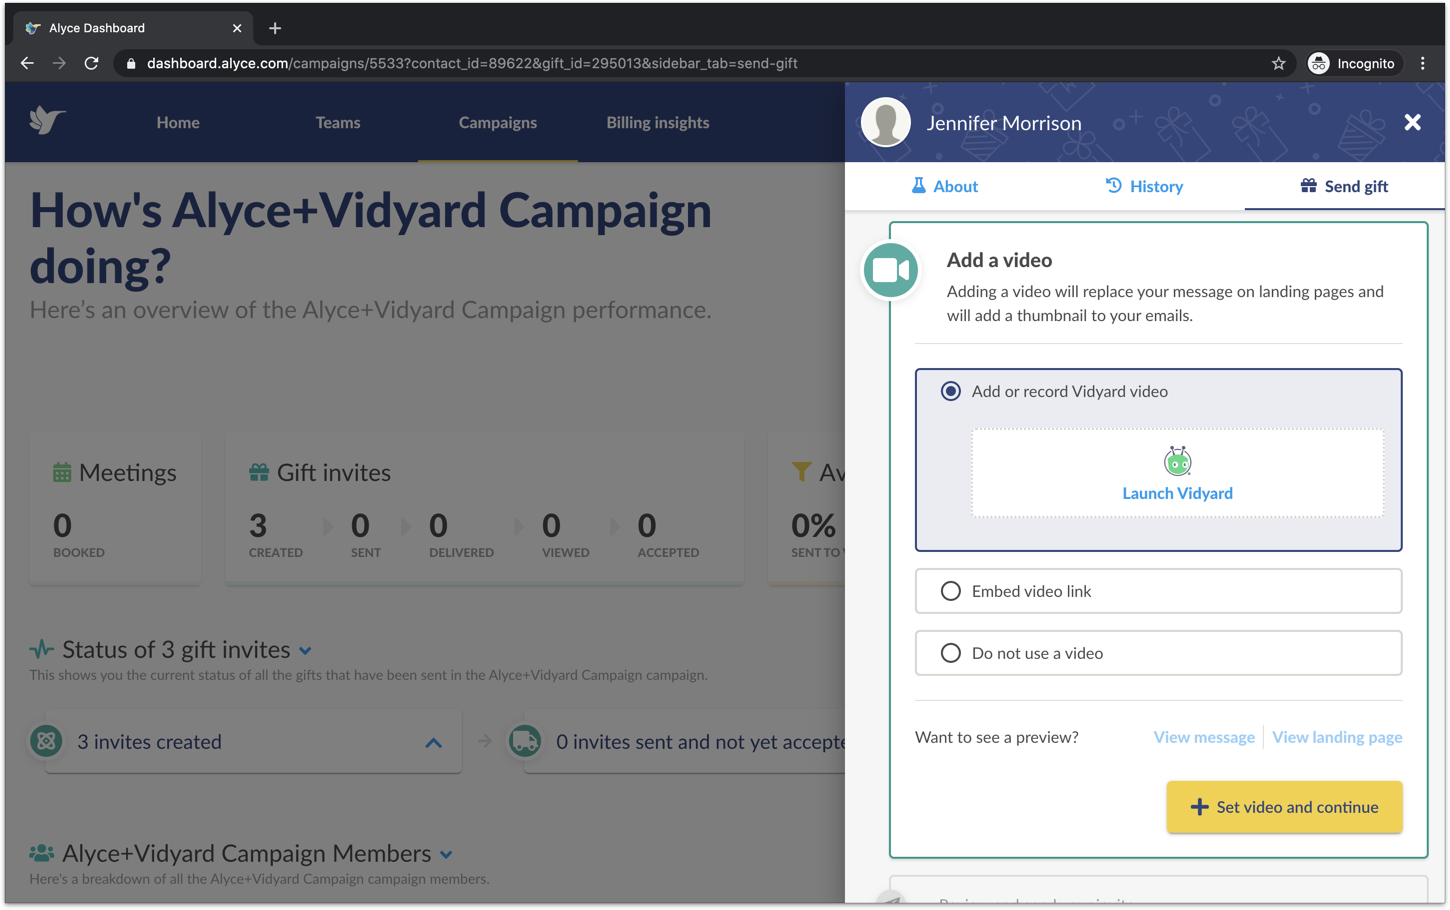Click the Incognito profile icon
Viewport: 1450px width, 910px height.
1319,63
